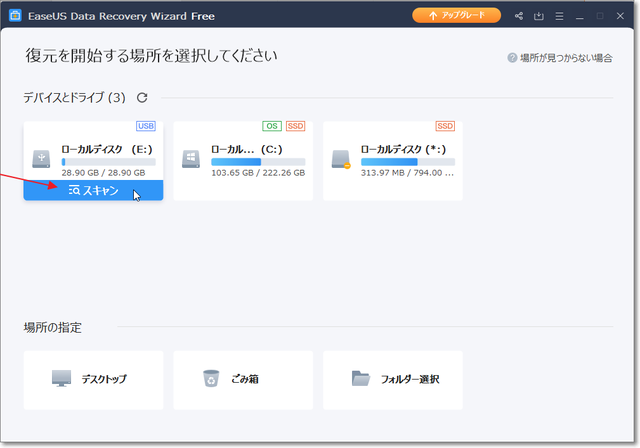The image size is (640, 448).
Task: Click the import scan session icon
Action: [x=540, y=16]
